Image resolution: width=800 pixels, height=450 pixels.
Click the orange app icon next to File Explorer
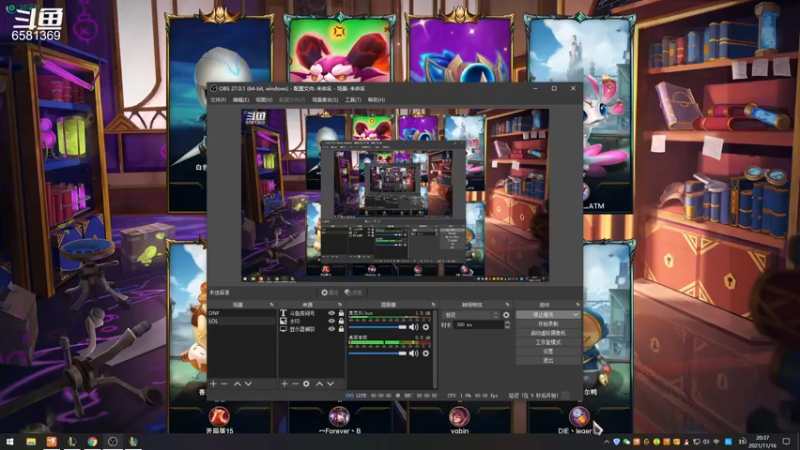[52, 441]
